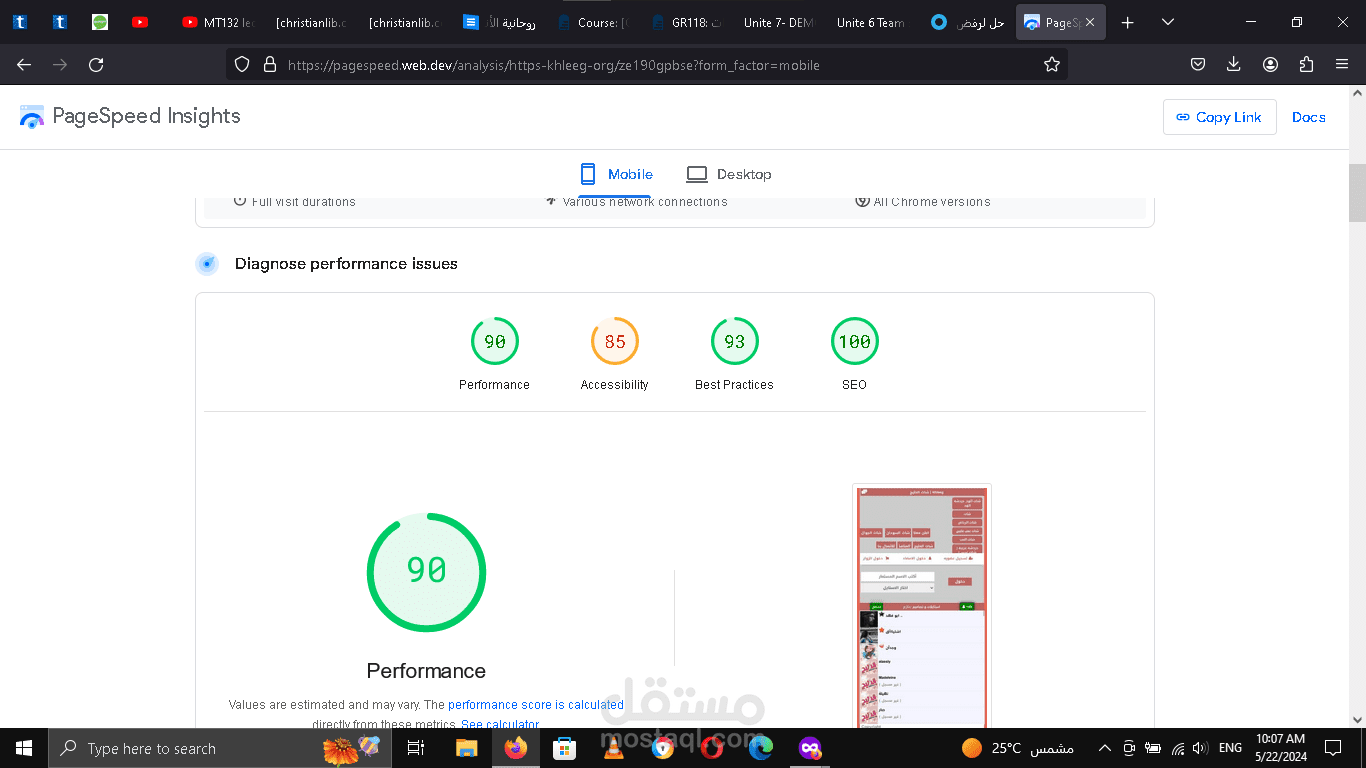List all tabs dropdown arrow

pyautogui.click(x=1168, y=23)
